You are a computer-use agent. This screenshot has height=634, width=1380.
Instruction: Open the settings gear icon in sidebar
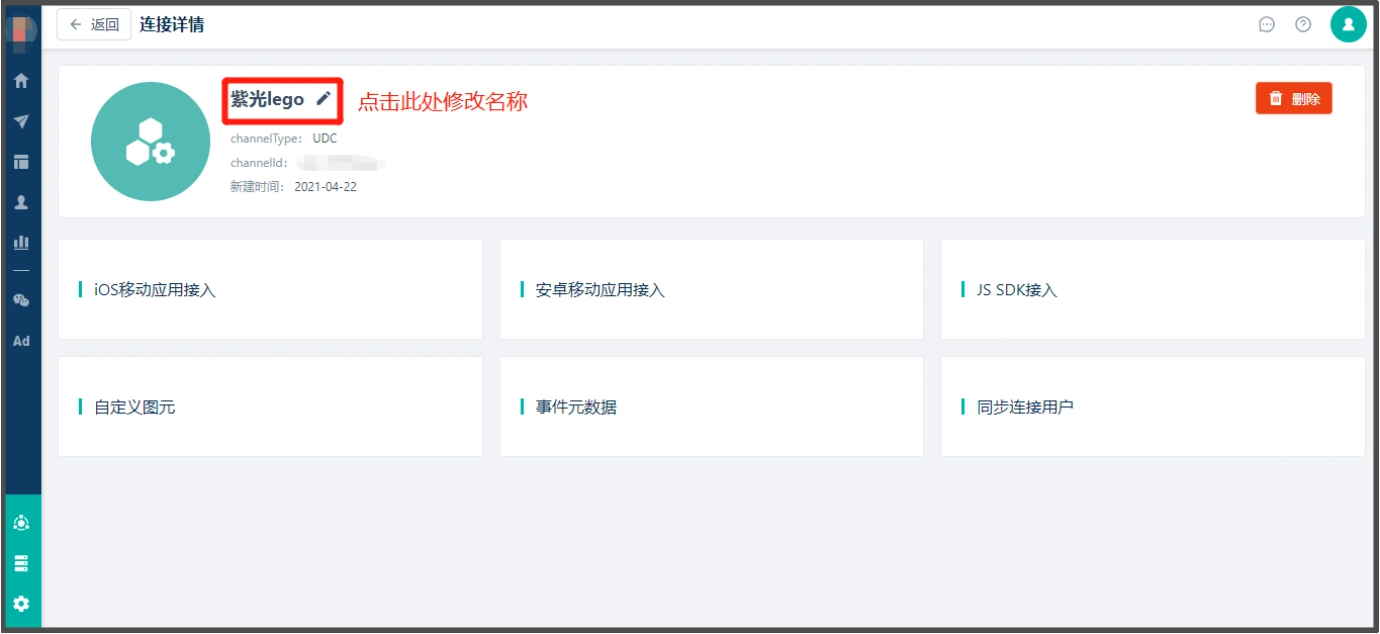(x=21, y=604)
